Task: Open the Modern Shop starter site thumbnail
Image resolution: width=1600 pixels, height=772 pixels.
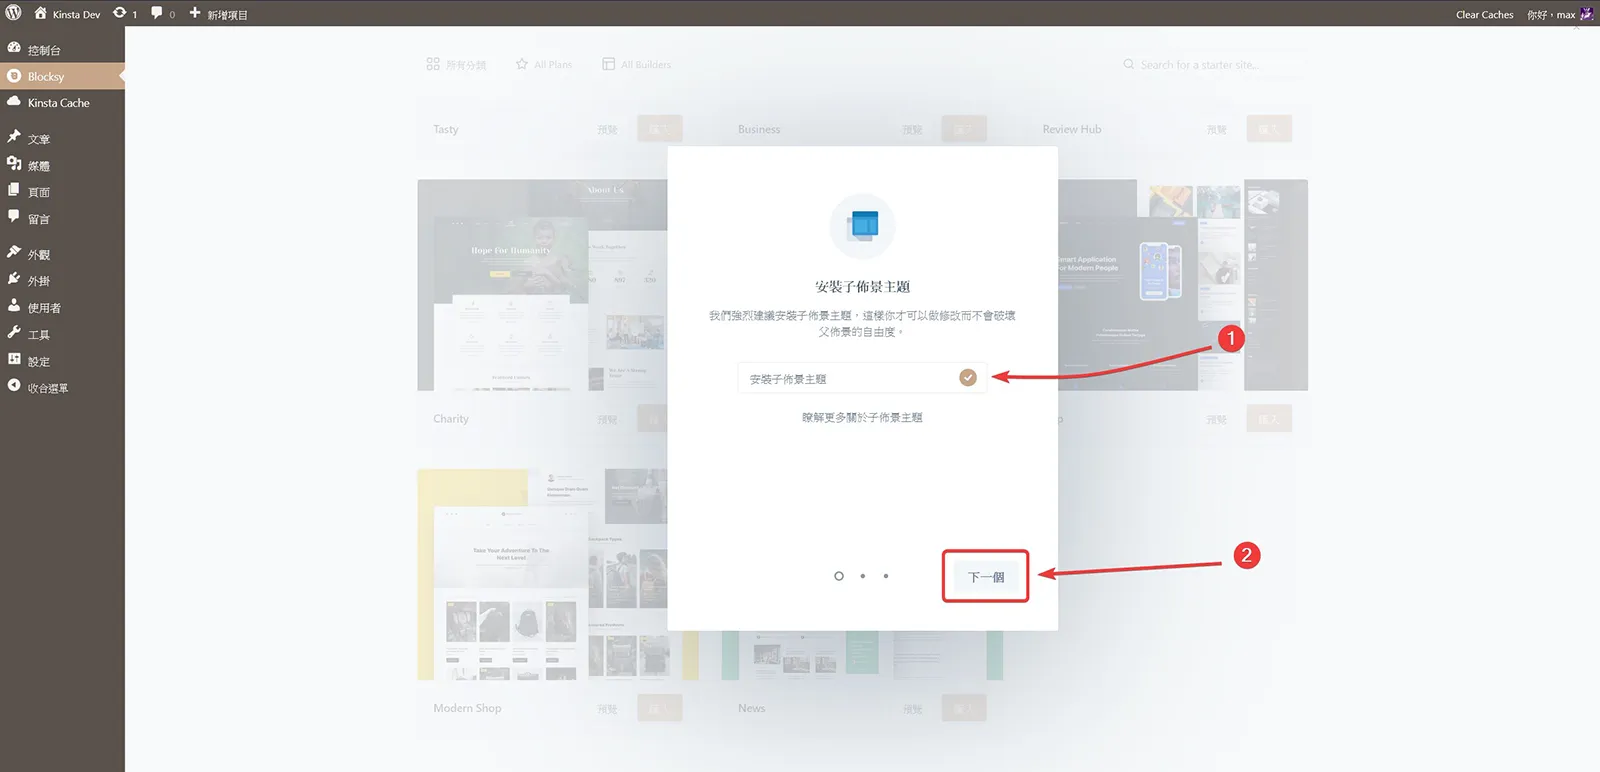Action: [x=542, y=575]
